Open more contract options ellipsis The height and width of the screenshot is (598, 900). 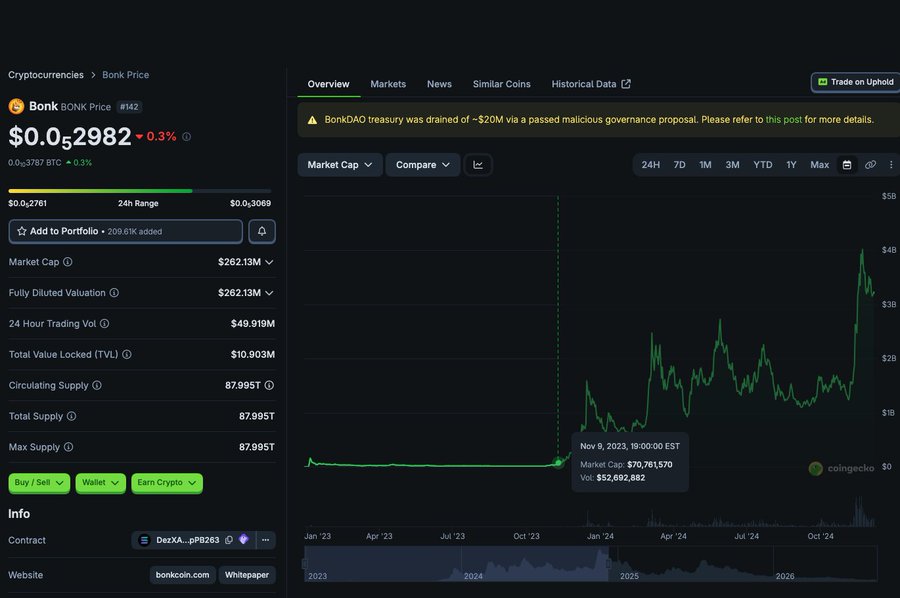pos(265,540)
